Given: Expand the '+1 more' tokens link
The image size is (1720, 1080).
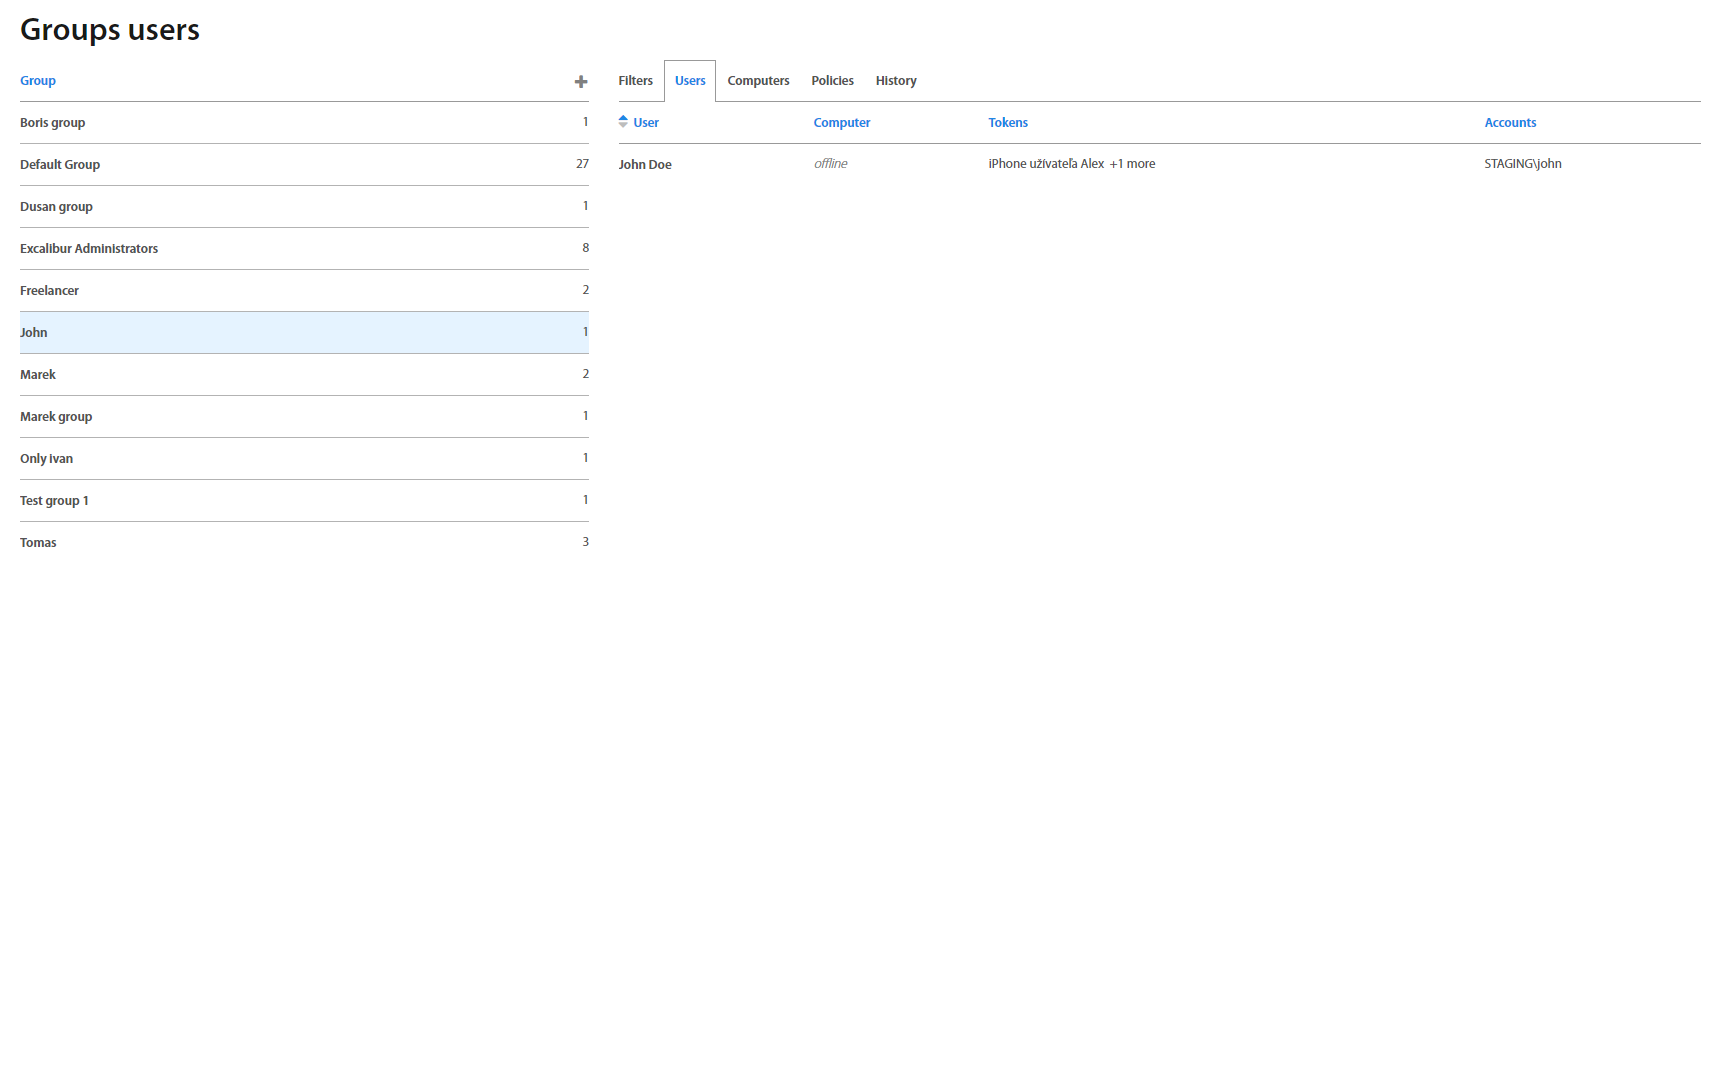Looking at the screenshot, I should point(1132,164).
